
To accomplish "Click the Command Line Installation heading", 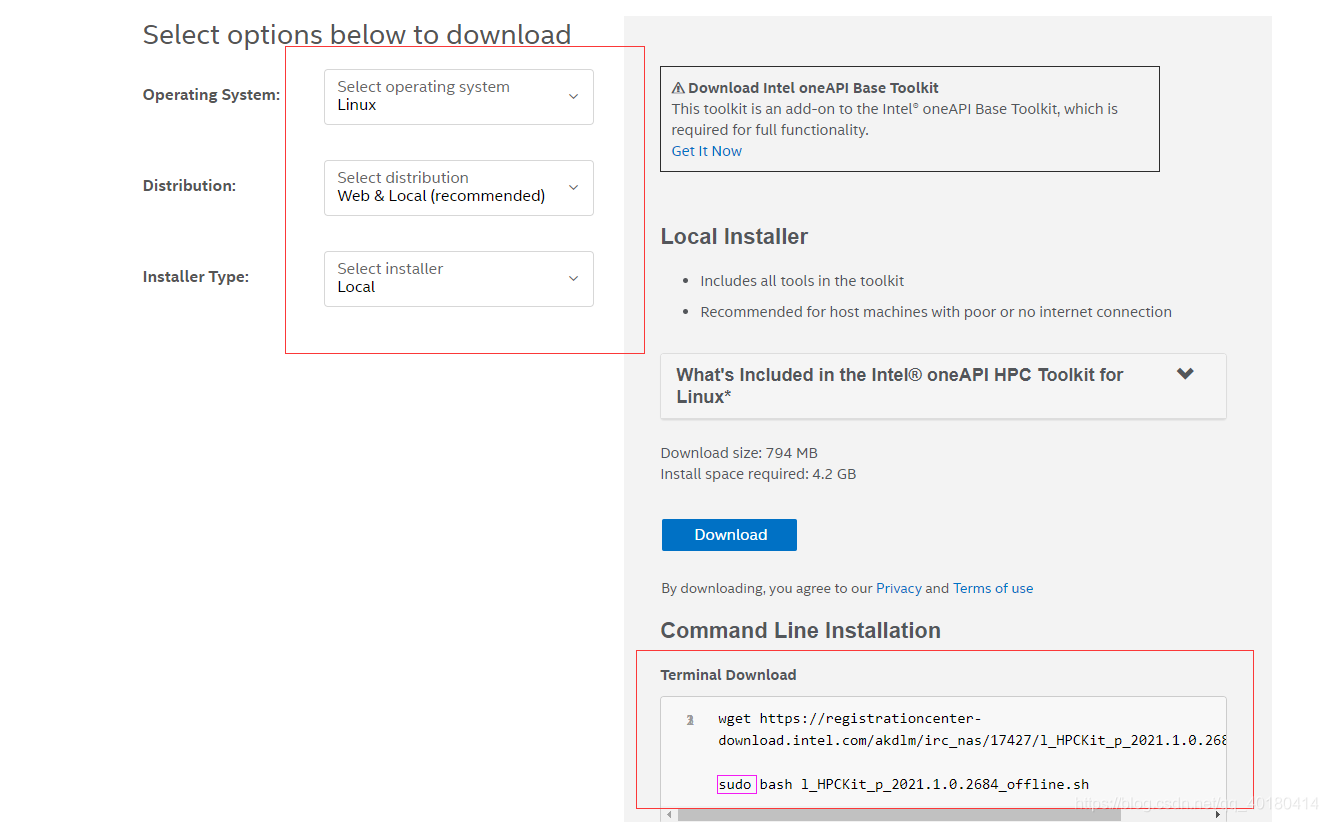I will coord(800,631).
